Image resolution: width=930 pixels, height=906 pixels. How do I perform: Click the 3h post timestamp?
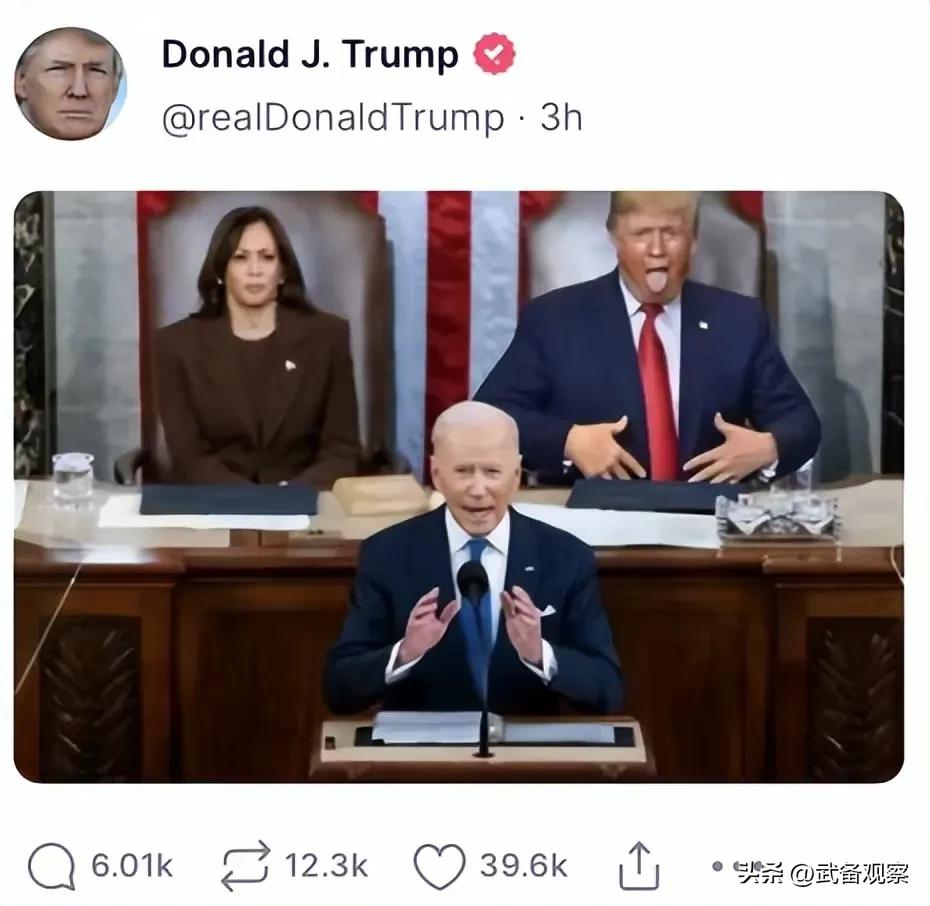tap(560, 117)
